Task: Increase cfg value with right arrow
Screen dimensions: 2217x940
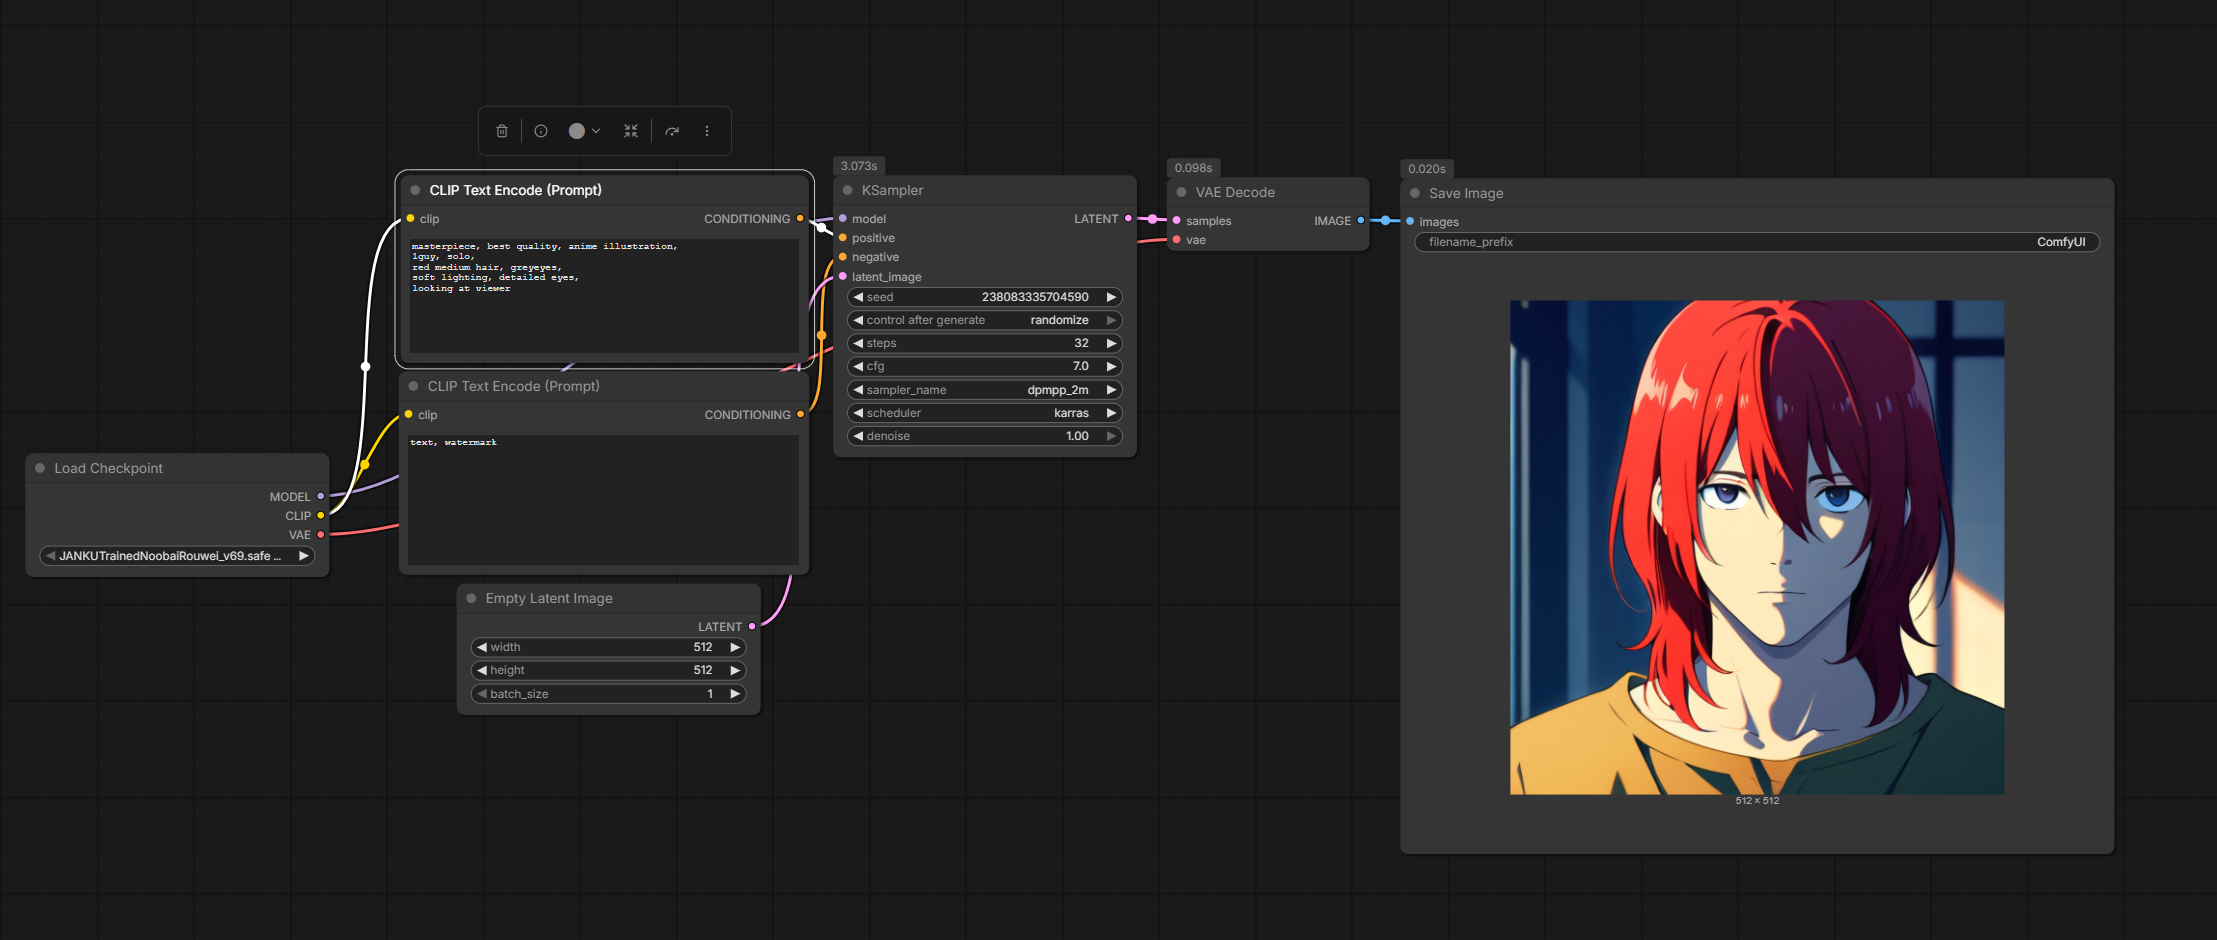Action: click(1110, 366)
